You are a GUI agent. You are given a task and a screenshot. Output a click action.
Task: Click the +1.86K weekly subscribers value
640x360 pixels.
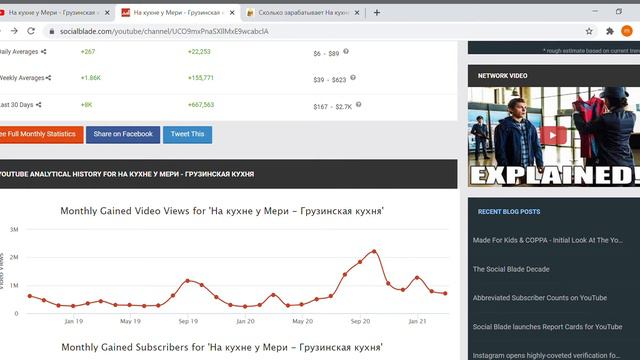(91, 78)
